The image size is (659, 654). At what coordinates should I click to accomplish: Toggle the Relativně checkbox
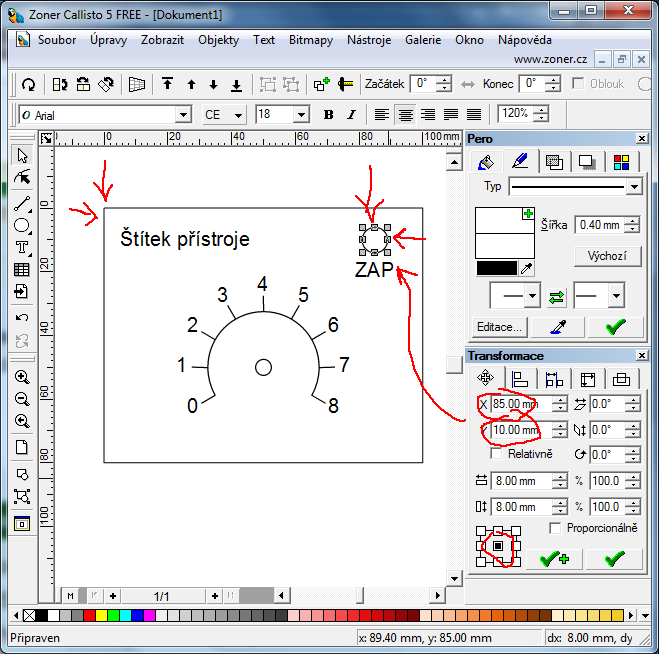[x=496, y=454]
